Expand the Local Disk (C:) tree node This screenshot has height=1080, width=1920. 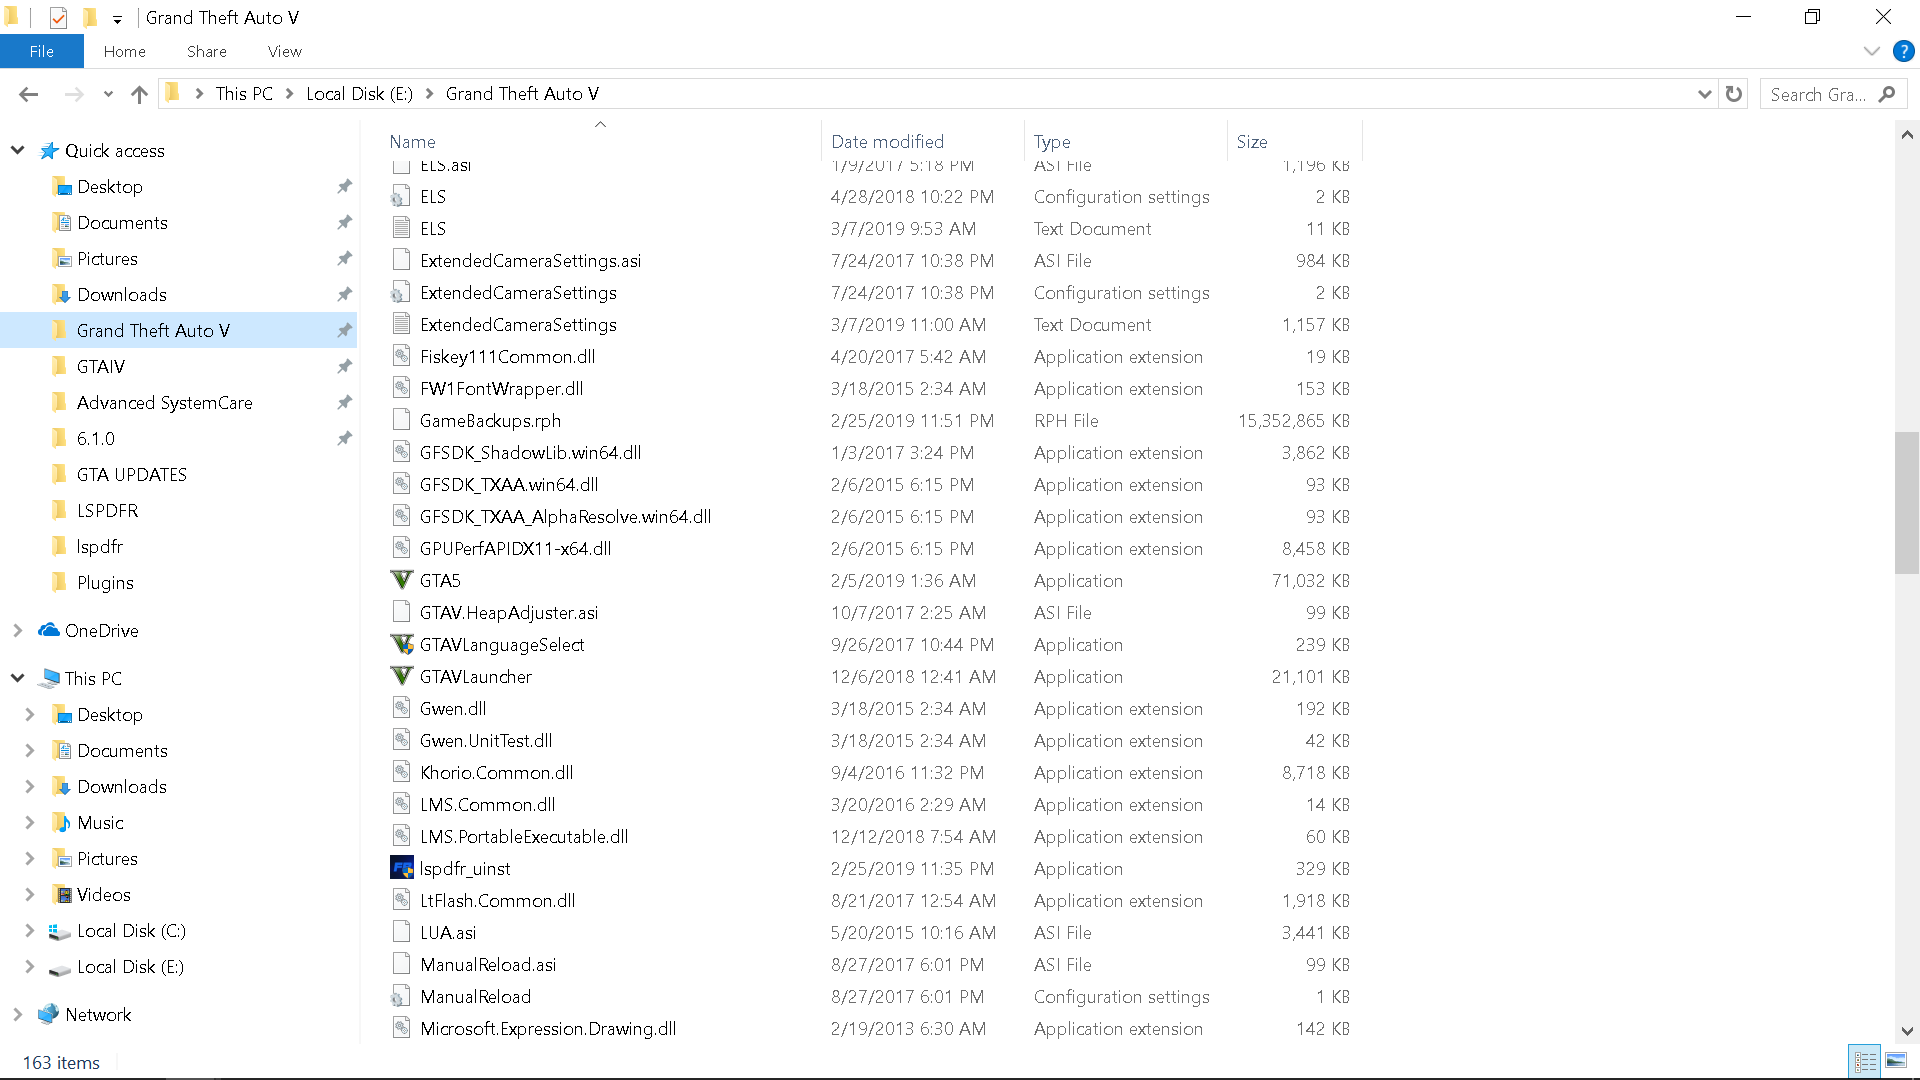pos(29,930)
